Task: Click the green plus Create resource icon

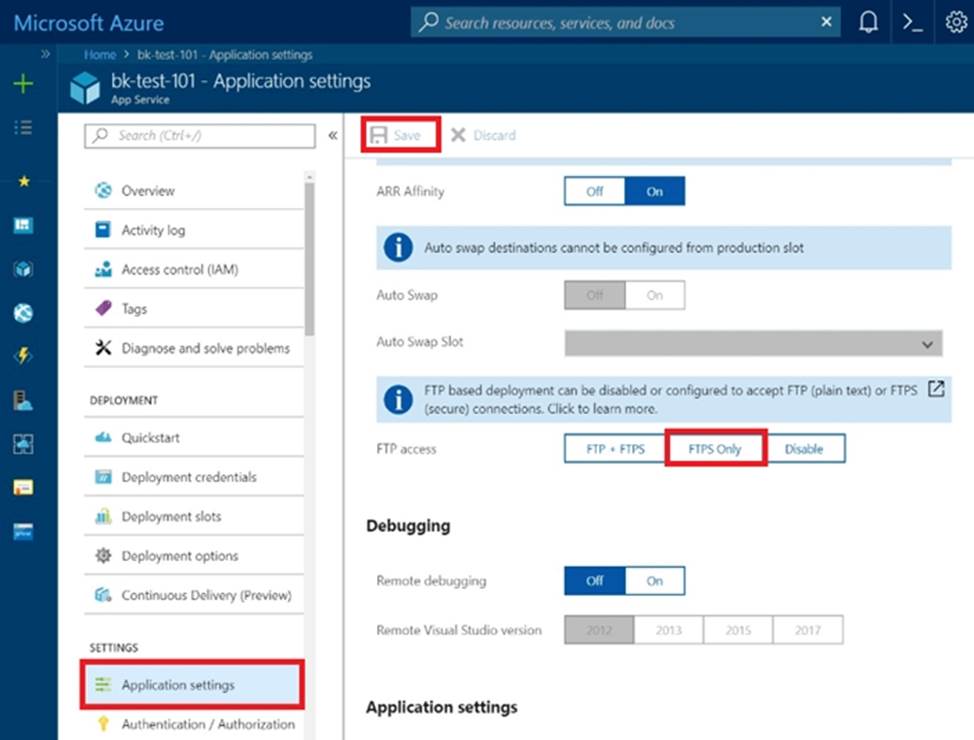Action: click(x=23, y=83)
